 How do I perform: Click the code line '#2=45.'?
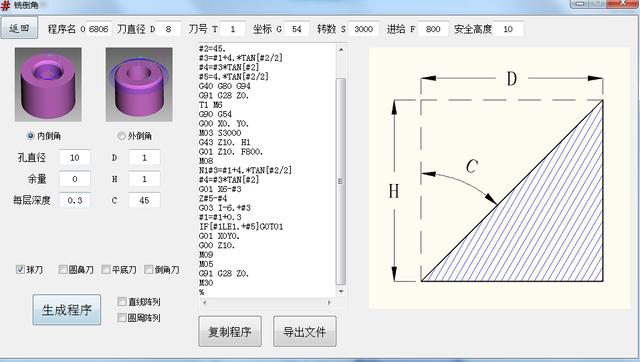click(212, 49)
